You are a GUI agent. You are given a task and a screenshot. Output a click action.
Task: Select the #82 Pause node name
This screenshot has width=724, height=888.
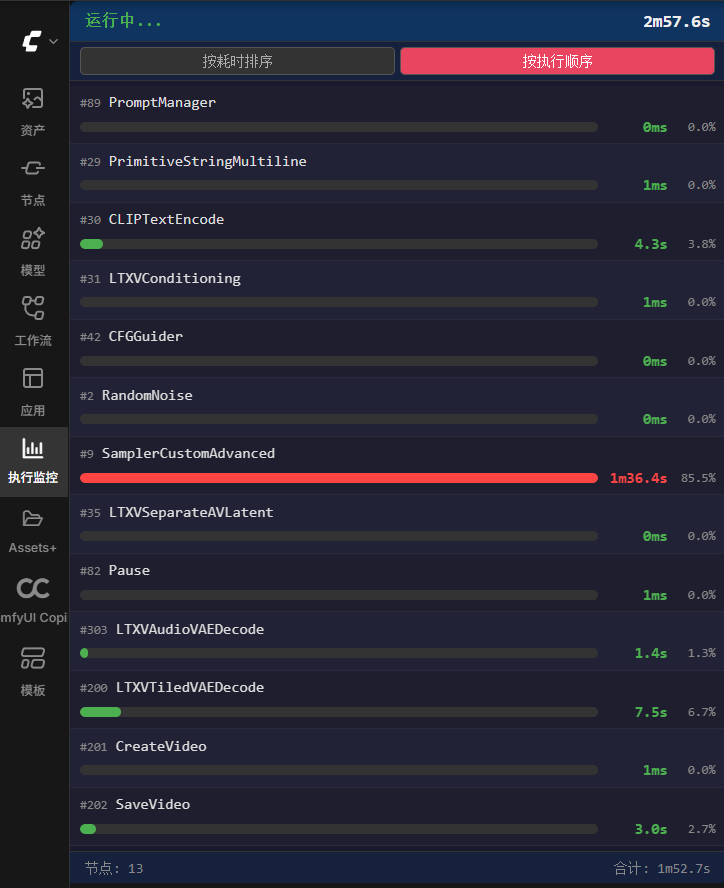point(129,571)
